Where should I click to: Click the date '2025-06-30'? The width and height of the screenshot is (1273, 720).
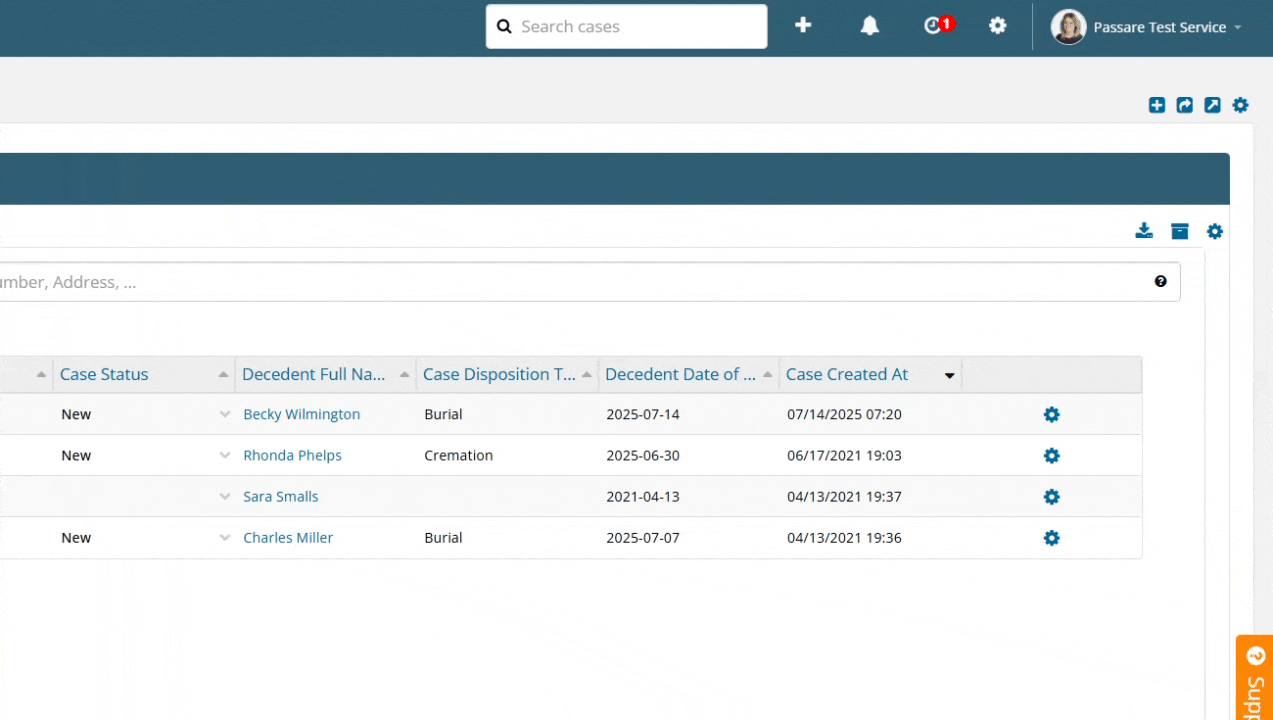click(x=643, y=455)
